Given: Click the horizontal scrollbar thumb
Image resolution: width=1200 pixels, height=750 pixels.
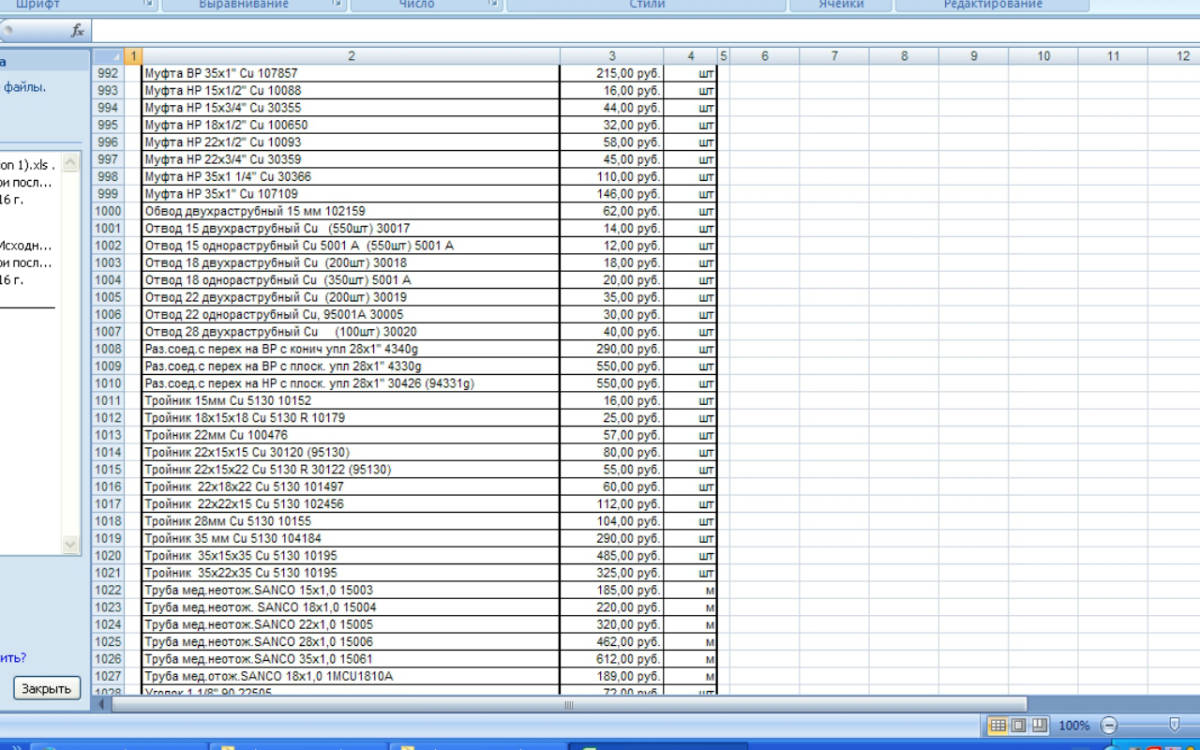Looking at the screenshot, I should point(568,704).
